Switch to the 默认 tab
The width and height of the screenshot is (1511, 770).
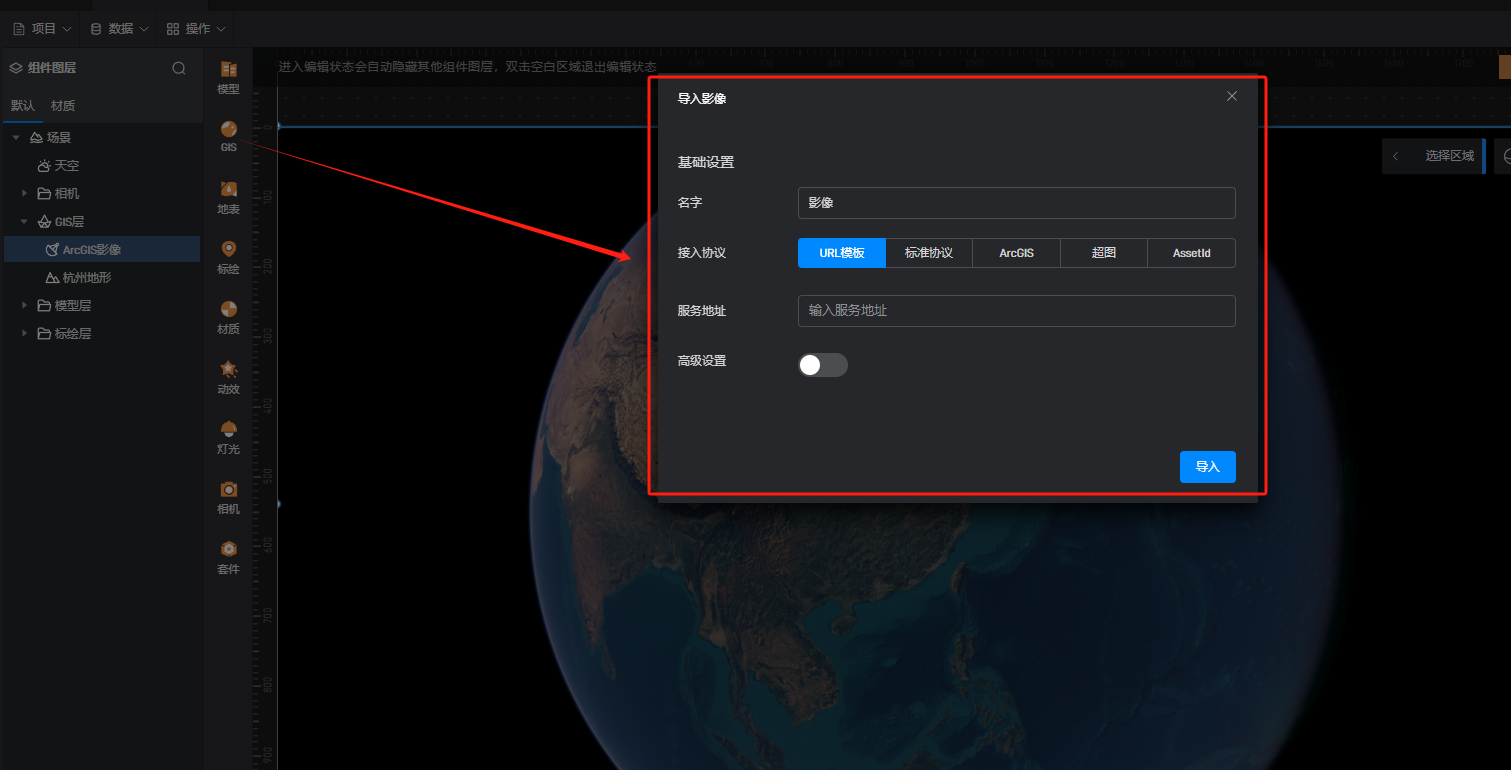click(23, 105)
